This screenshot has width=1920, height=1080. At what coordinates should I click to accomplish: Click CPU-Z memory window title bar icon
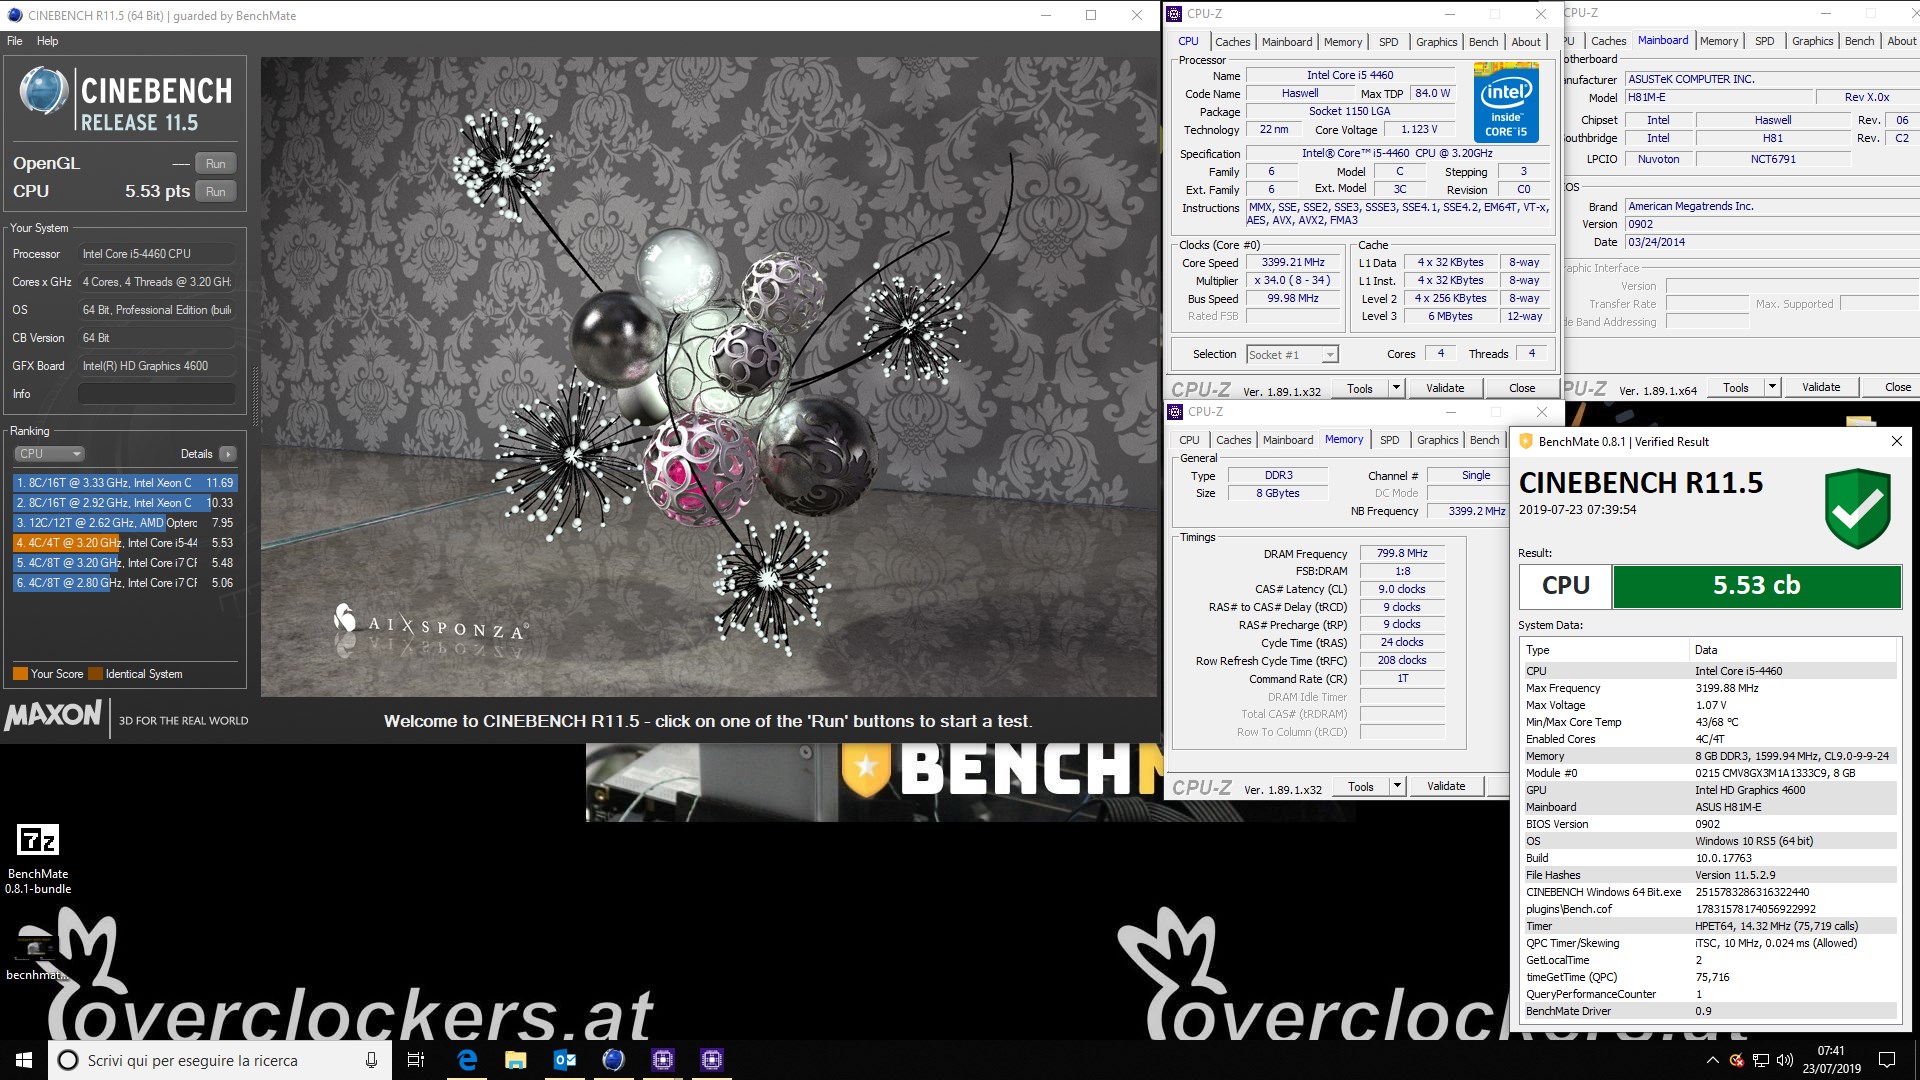[1176, 412]
